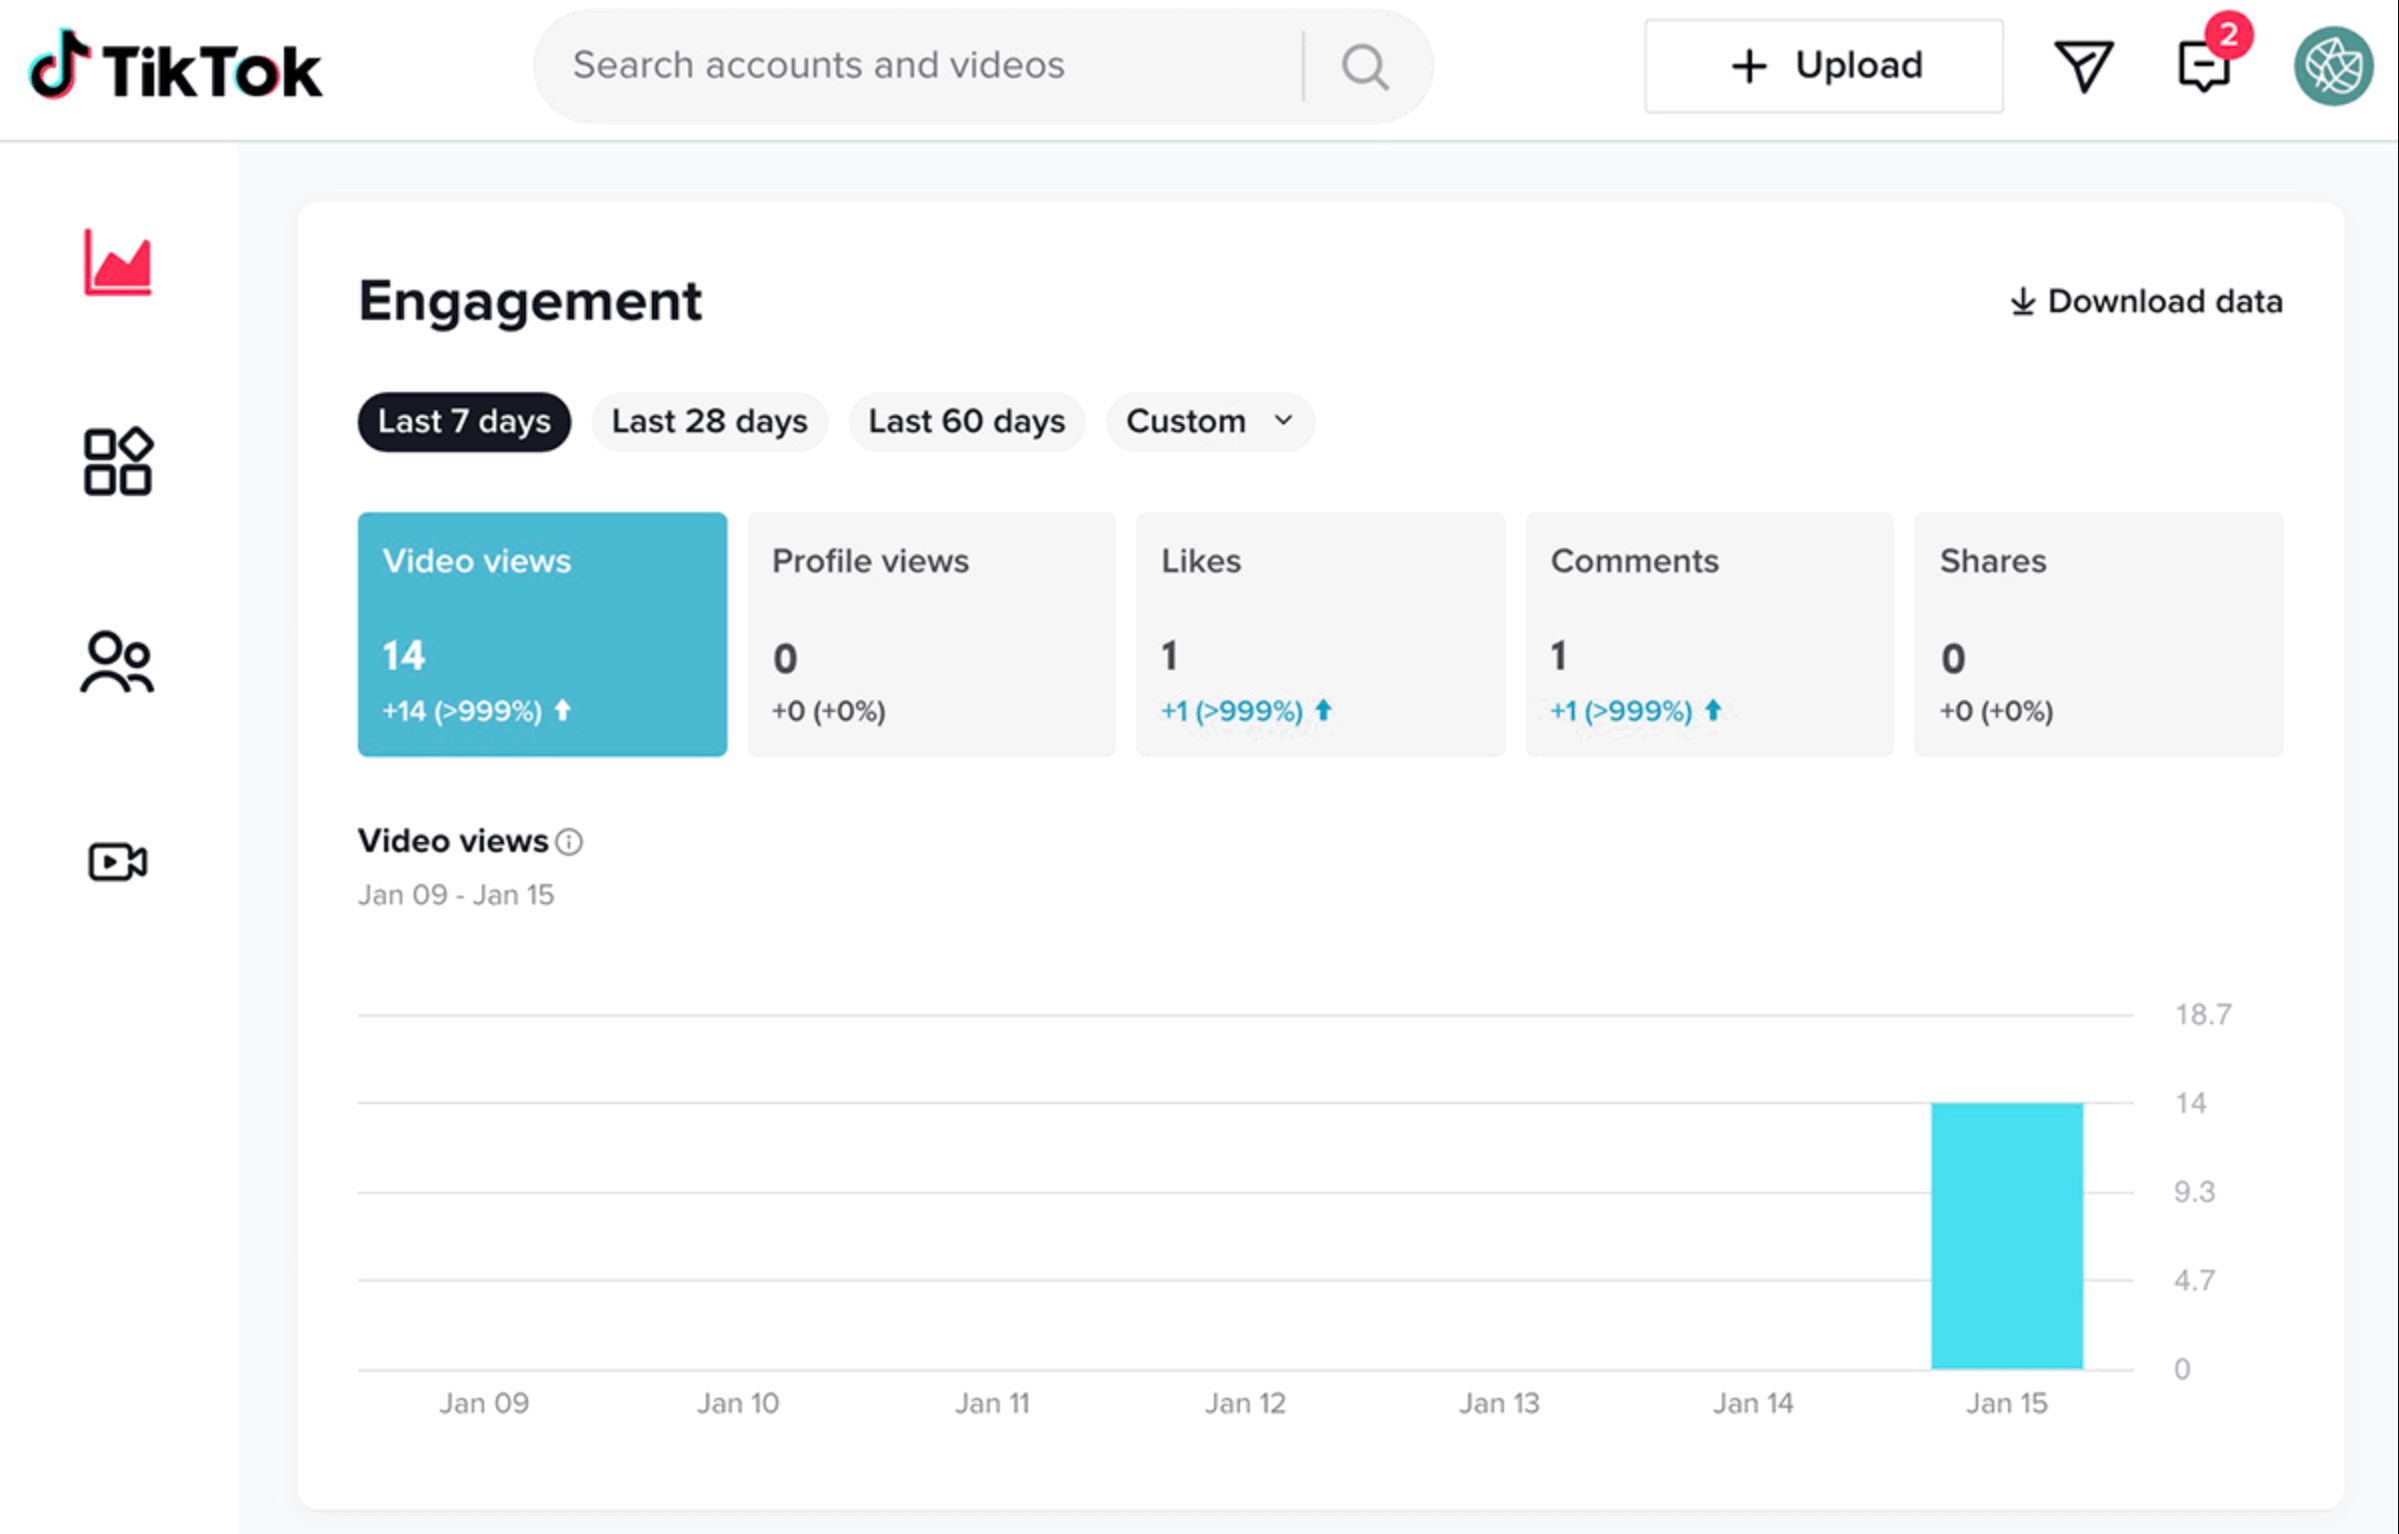2399x1534 pixels.
Task: Open the LIVE video camera icon in sidebar
Action: [117, 861]
